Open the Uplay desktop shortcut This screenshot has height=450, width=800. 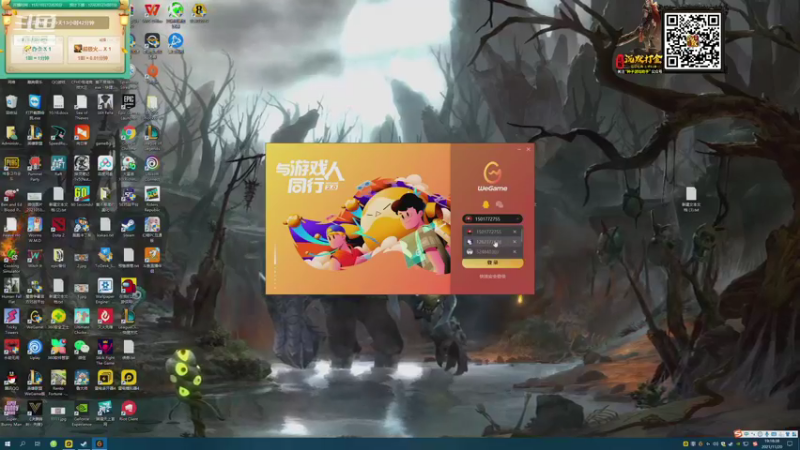click(x=35, y=350)
